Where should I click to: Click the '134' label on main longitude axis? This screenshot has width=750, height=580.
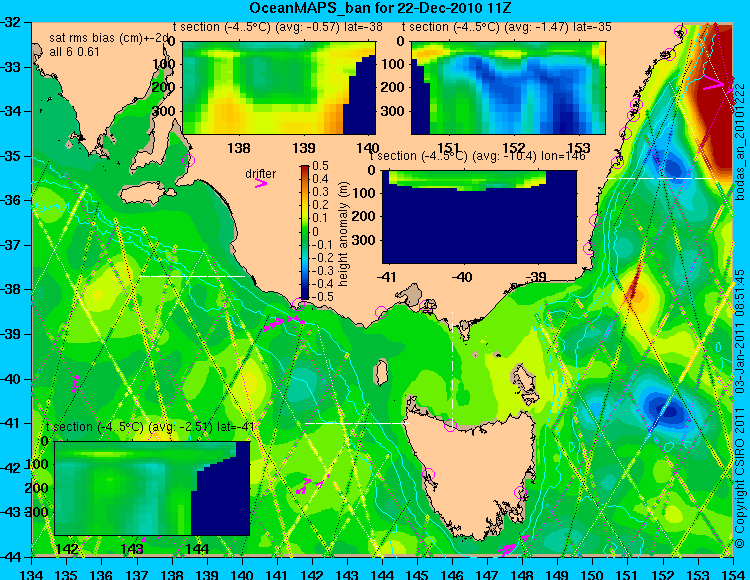pyautogui.click(x=32, y=574)
